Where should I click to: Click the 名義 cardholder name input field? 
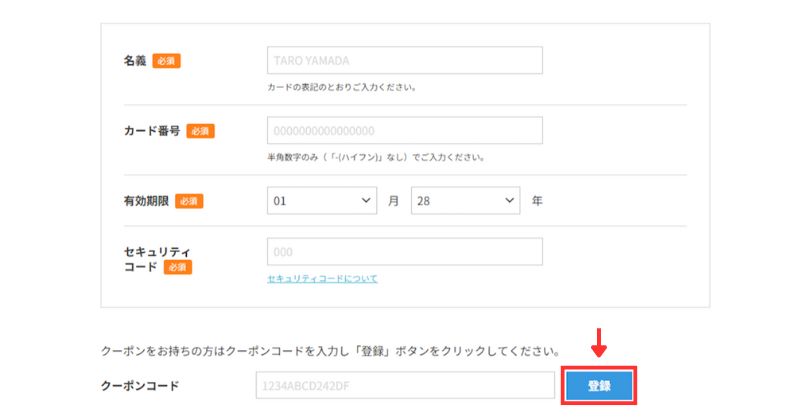pos(405,61)
